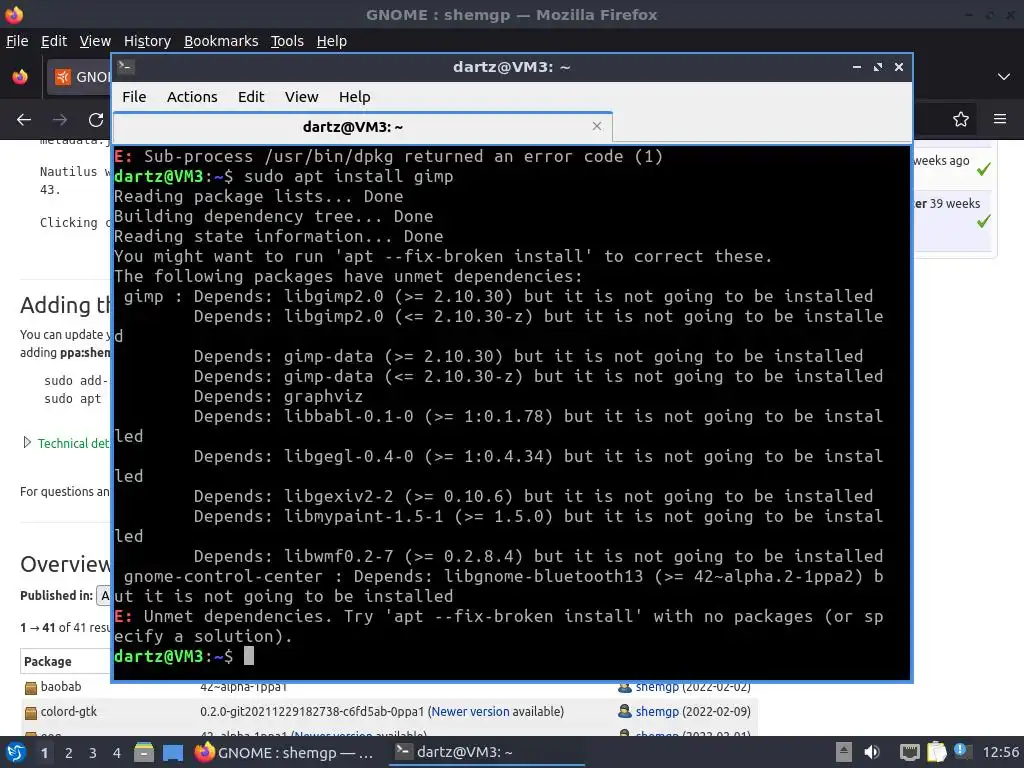Click the show desktop panel icon
This screenshot has height=768, width=1024.
coord(173,753)
